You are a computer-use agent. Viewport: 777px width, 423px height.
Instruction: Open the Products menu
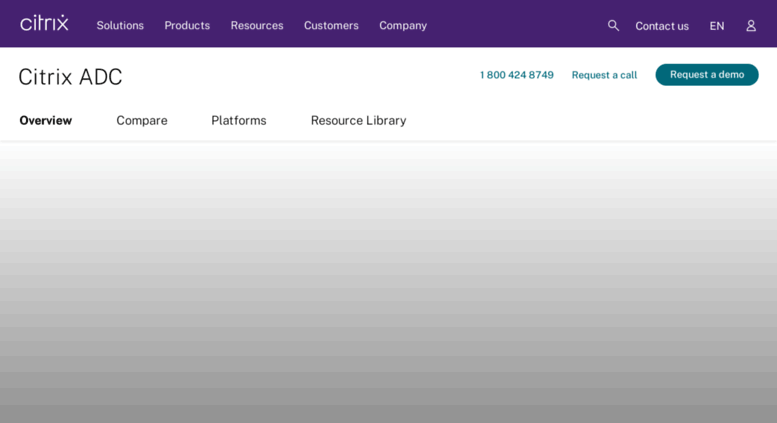pyautogui.click(x=187, y=25)
